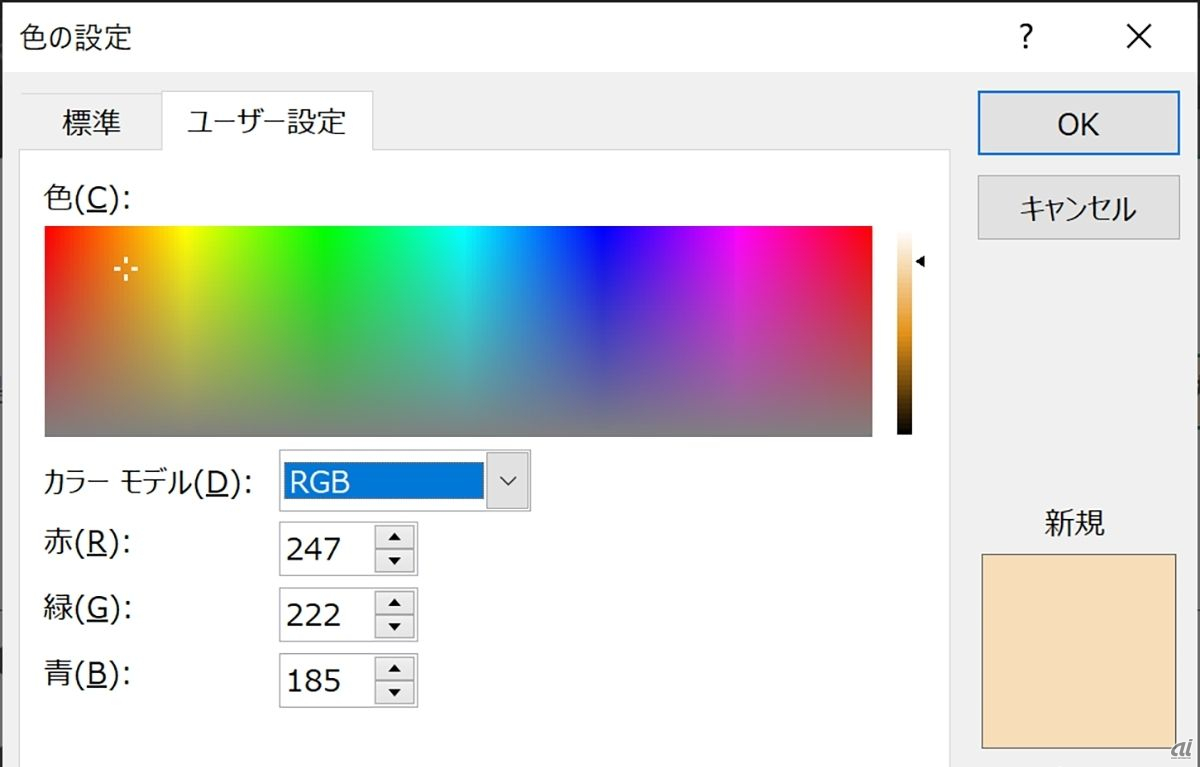Expand the カラー モデル dropdown arrow
1200x767 pixels.
pyautogui.click(x=508, y=481)
